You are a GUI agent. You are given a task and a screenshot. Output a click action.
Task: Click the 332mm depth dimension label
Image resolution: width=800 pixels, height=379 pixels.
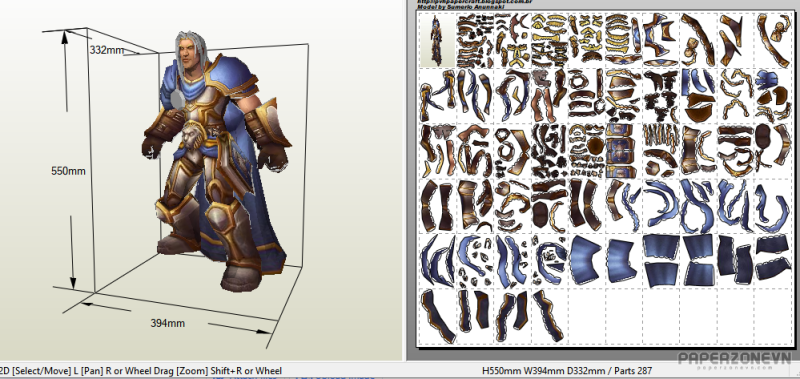107,50
